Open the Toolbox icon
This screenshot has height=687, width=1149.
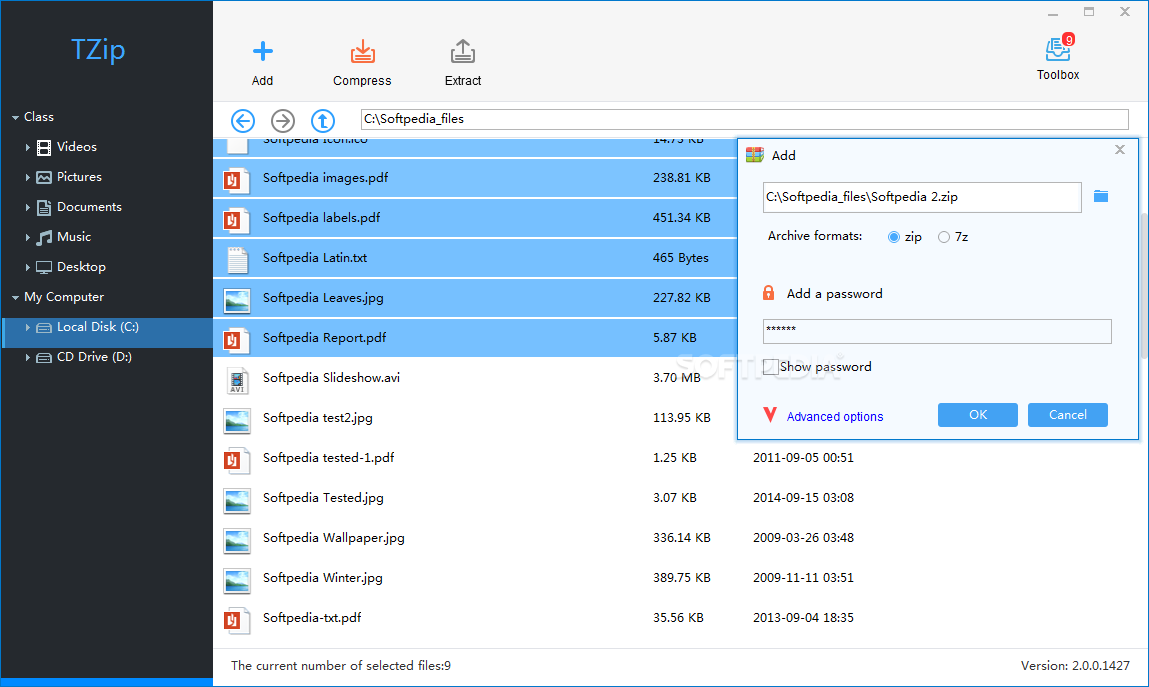pyautogui.click(x=1058, y=48)
